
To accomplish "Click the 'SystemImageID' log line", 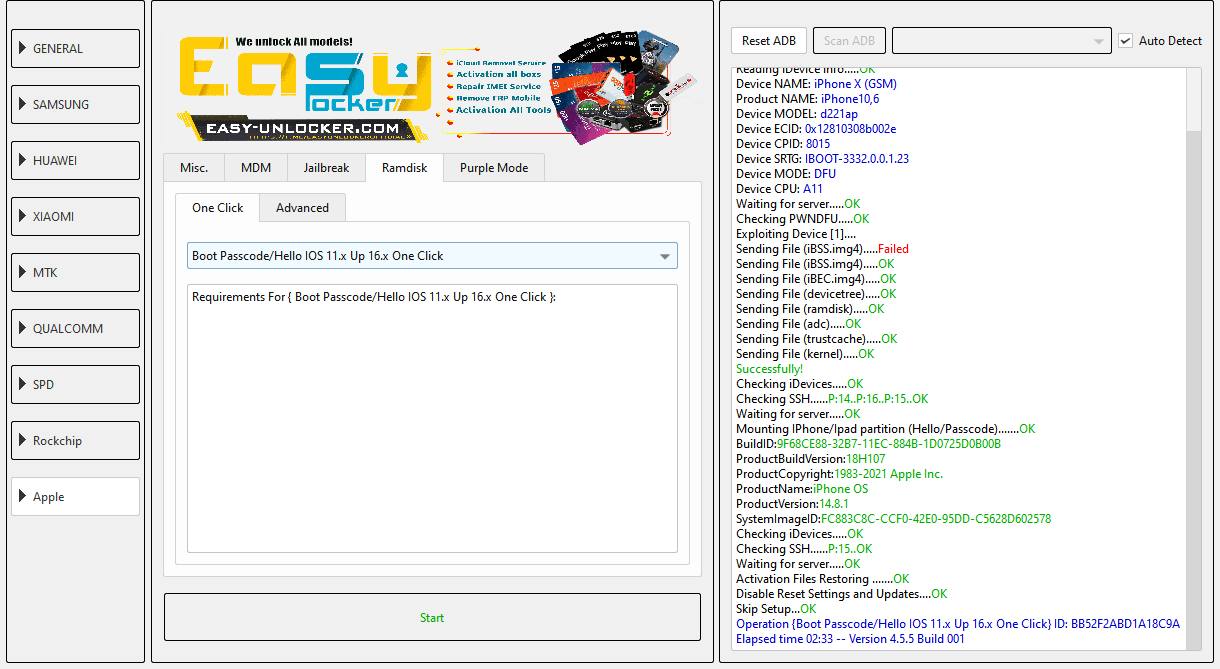I will tap(893, 518).
